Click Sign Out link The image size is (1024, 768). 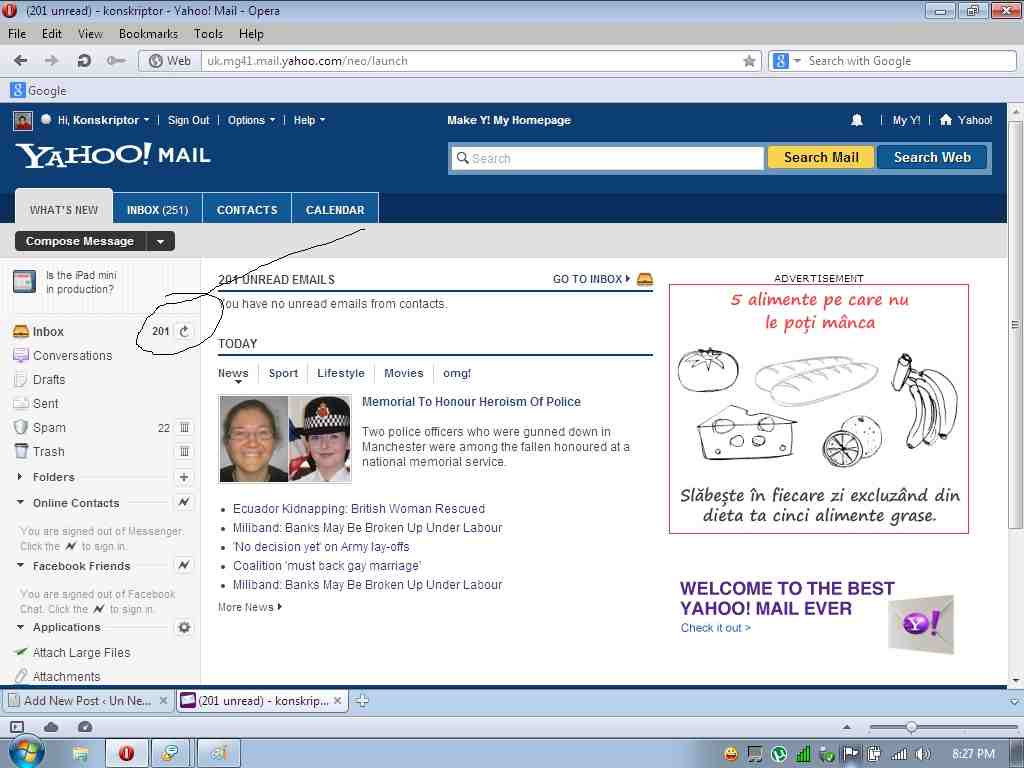(x=188, y=120)
